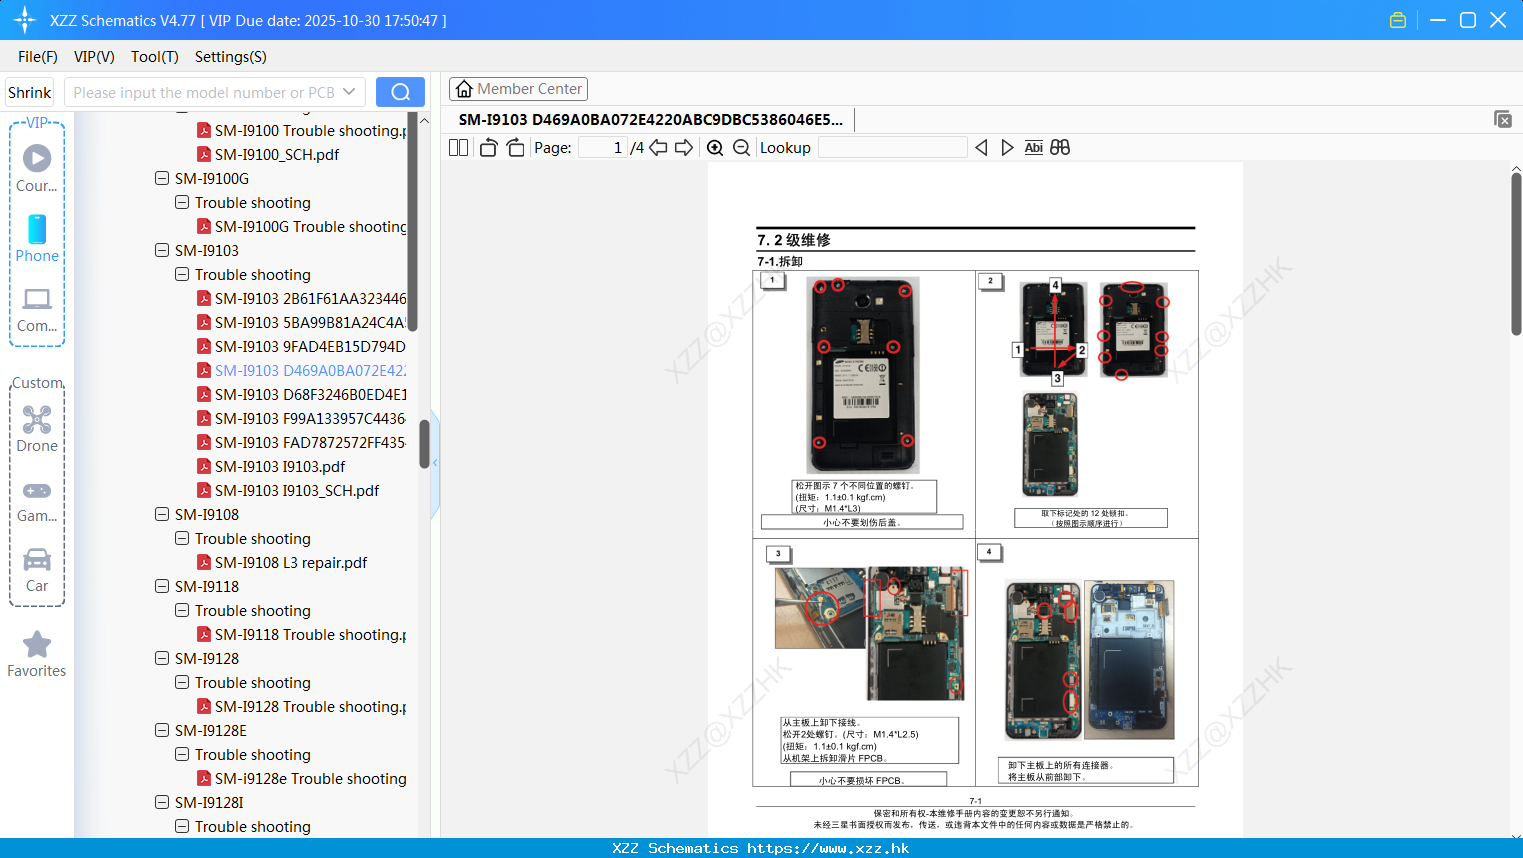Screen dimensions: 1523x858
Task: Click the Member Center home icon
Action: click(x=464, y=89)
